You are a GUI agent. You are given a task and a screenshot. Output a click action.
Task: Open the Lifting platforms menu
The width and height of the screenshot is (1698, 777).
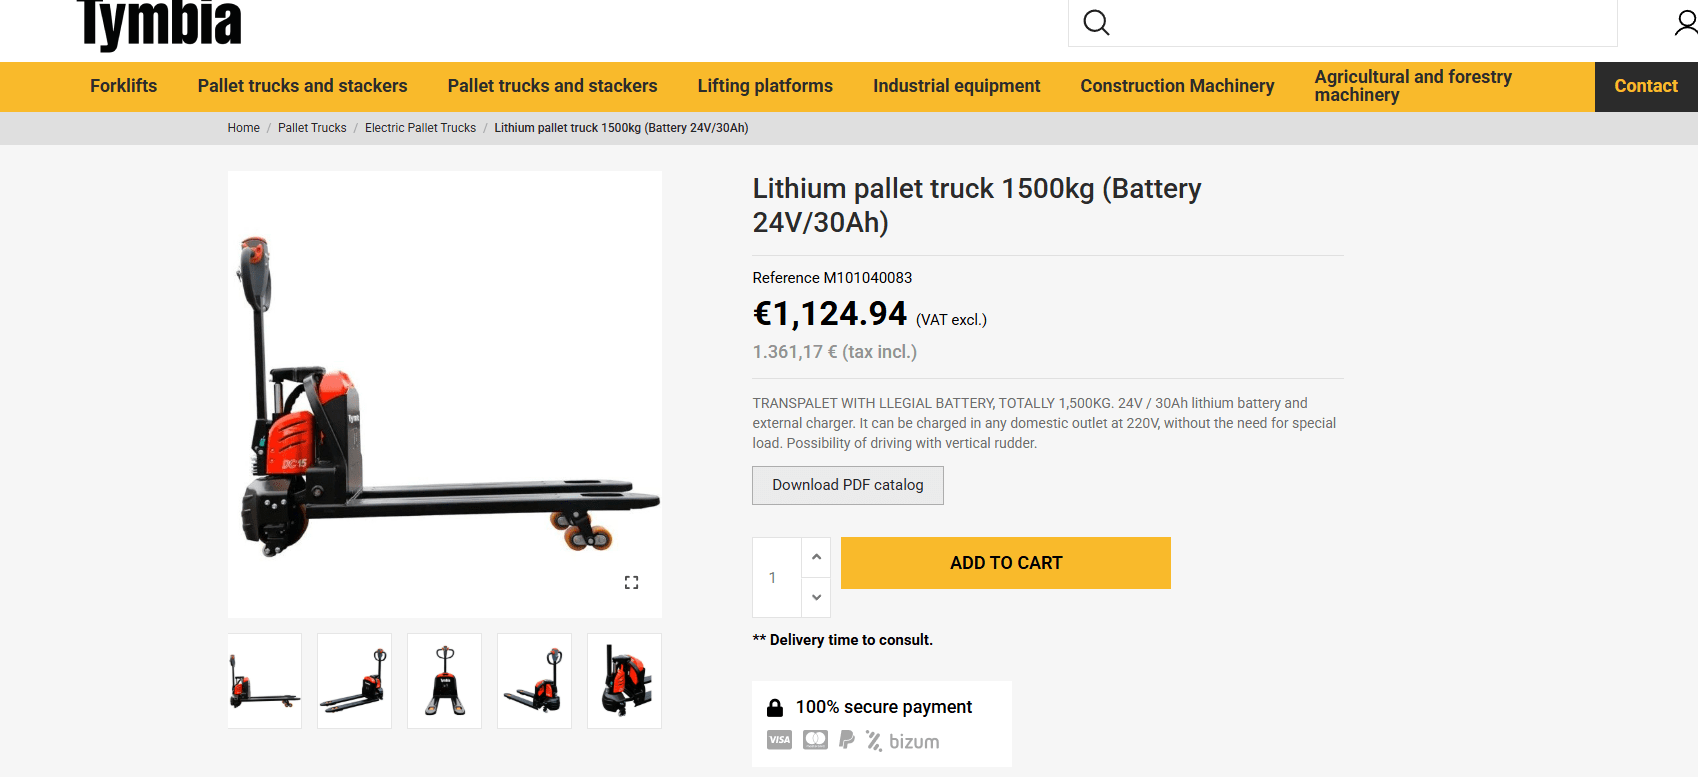765,86
